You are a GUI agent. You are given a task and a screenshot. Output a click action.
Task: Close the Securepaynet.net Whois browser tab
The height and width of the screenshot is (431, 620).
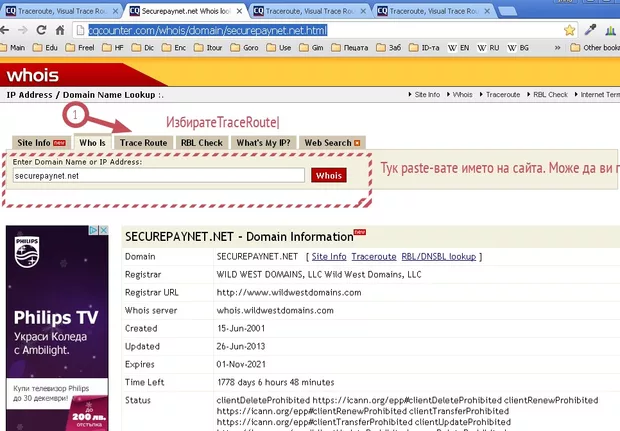[x=239, y=11]
